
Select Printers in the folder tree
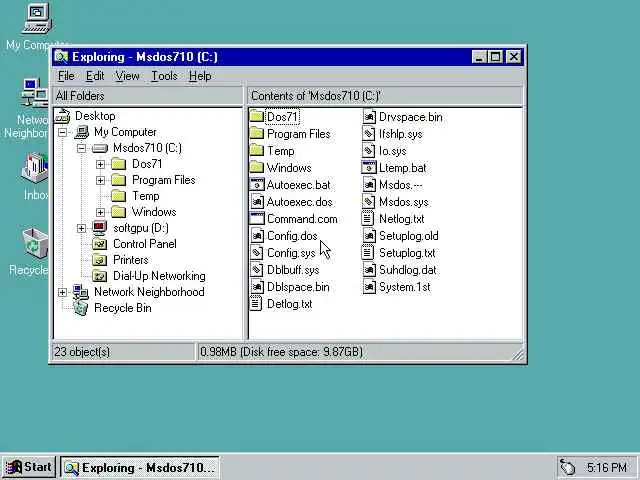pyautogui.click(x=131, y=260)
